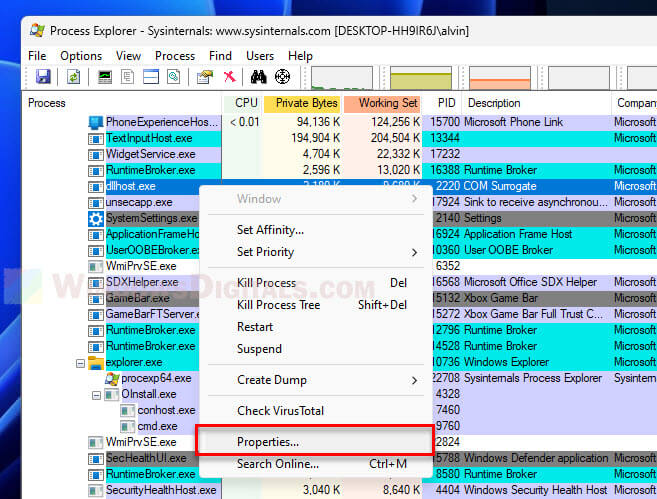Image resolution: width=657 pixels, height=499 pixels.
Task: Open the Process menu
Action: tap(175, 56)
